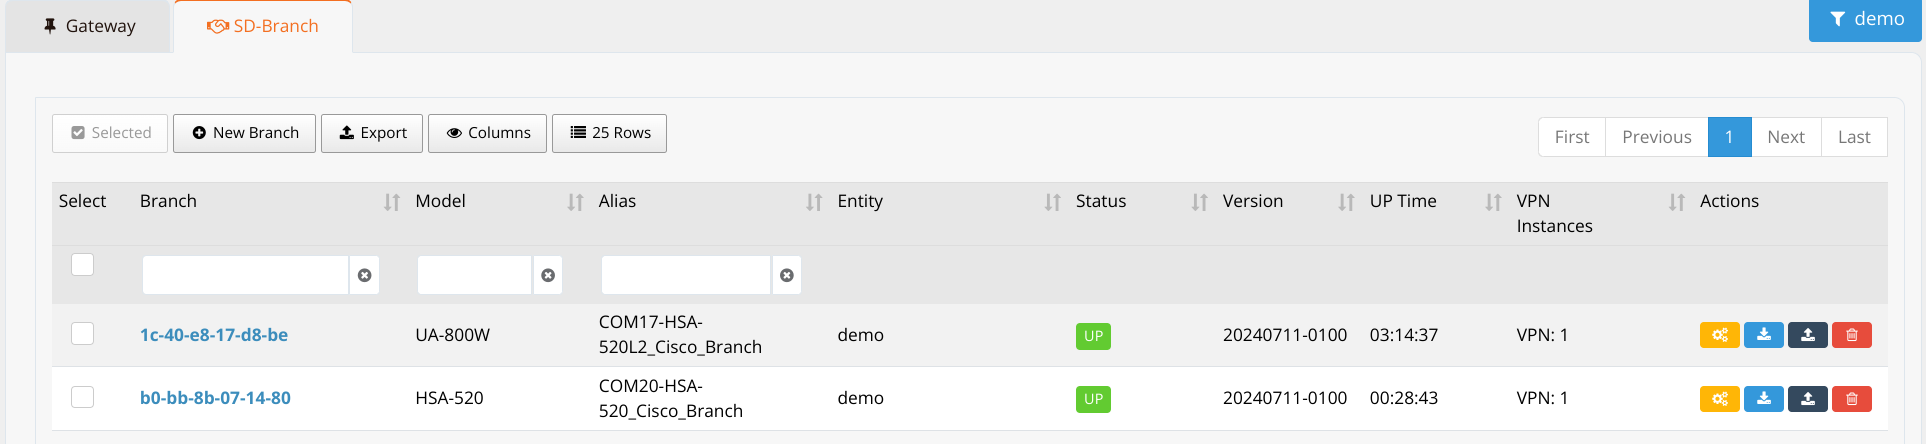Sort table by Entity column
The image size is (1926, 444).
[1052, 202]
